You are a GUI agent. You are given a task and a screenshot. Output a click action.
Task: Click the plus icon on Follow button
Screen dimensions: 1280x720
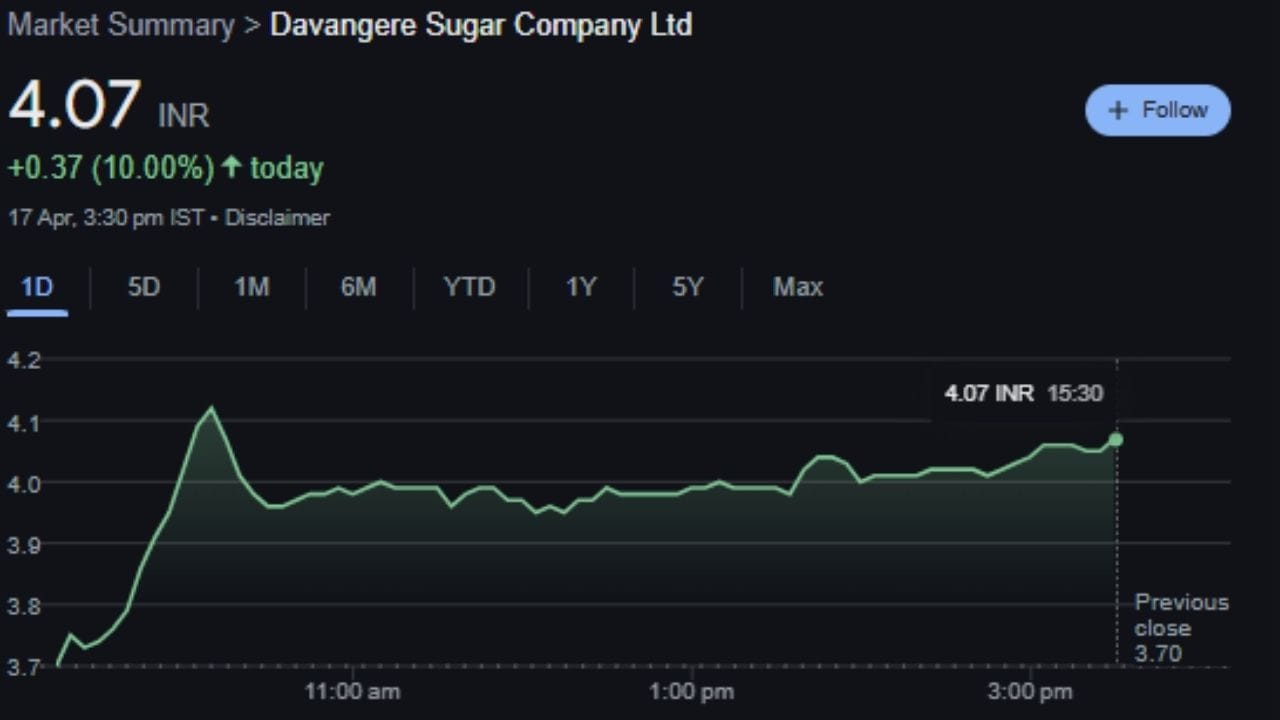1117,110
